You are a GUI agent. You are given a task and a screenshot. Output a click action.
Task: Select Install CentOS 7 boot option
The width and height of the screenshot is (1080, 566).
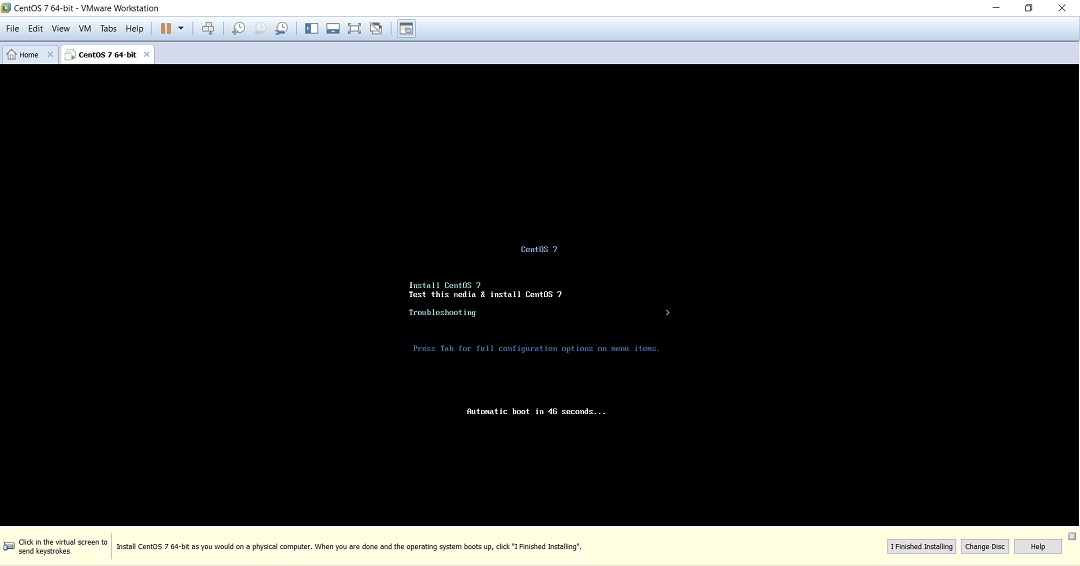coord(444,285)
